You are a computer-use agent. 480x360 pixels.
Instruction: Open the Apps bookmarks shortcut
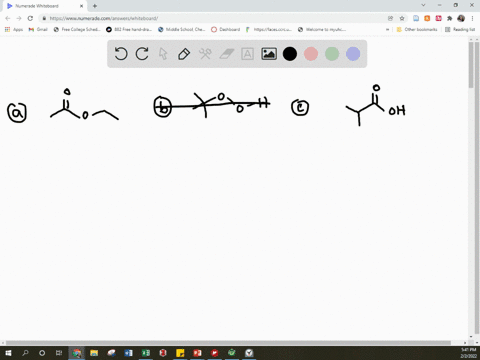click(x=14, y=29)
